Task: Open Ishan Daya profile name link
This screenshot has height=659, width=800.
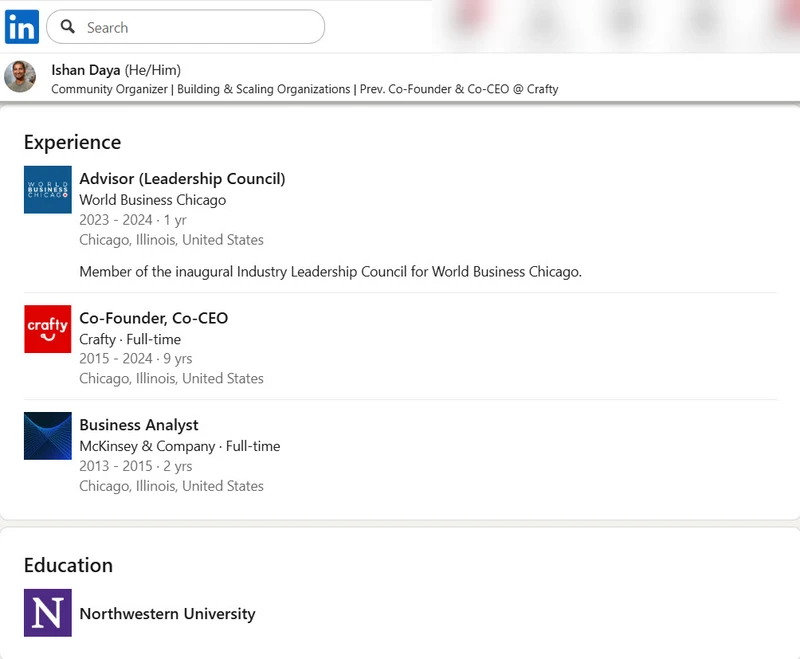Action: 86,70
